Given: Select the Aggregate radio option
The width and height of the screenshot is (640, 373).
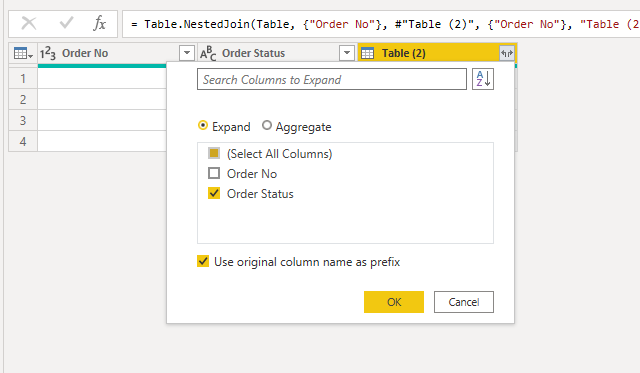Looking at the screenshot, I should click(x=267, y=125).
